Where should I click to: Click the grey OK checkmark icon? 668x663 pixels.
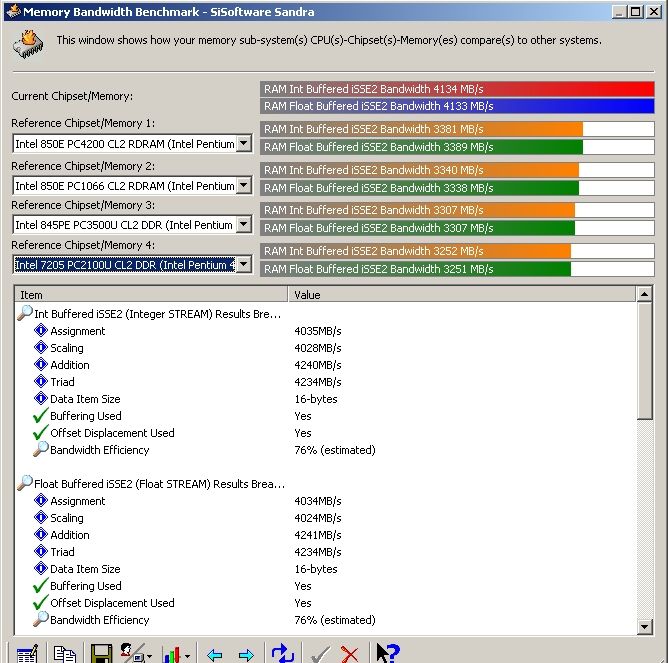(x=320, y=654)
